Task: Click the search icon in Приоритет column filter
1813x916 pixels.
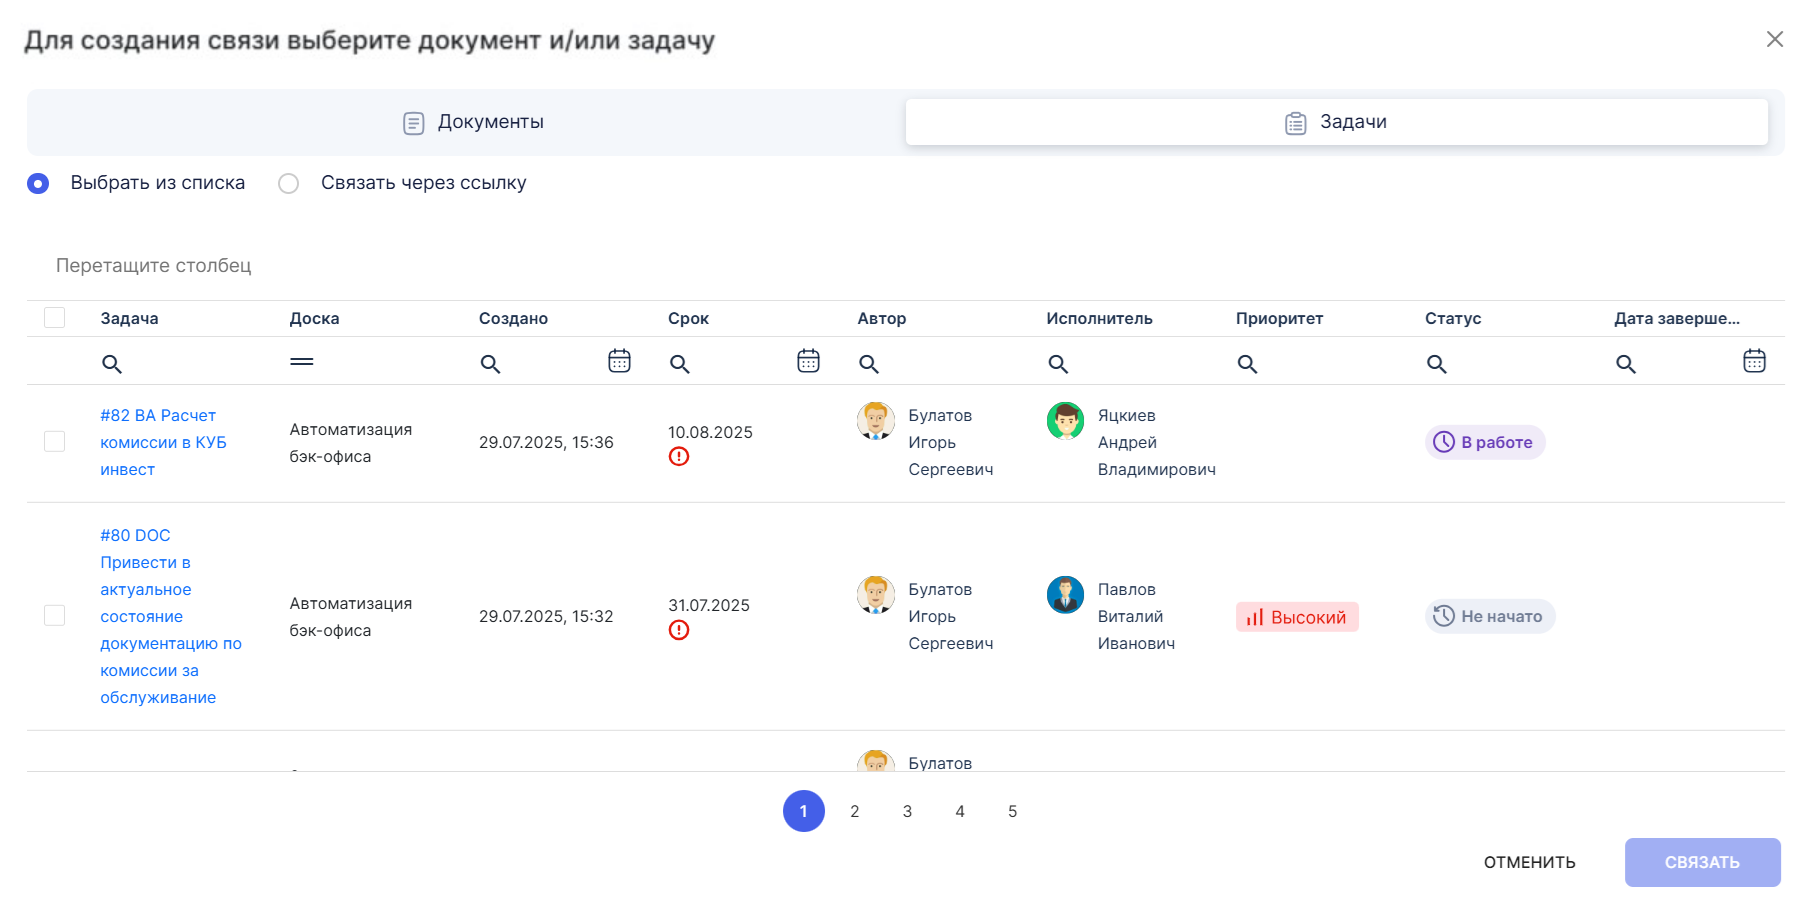Action: [x=1247, y=364]
